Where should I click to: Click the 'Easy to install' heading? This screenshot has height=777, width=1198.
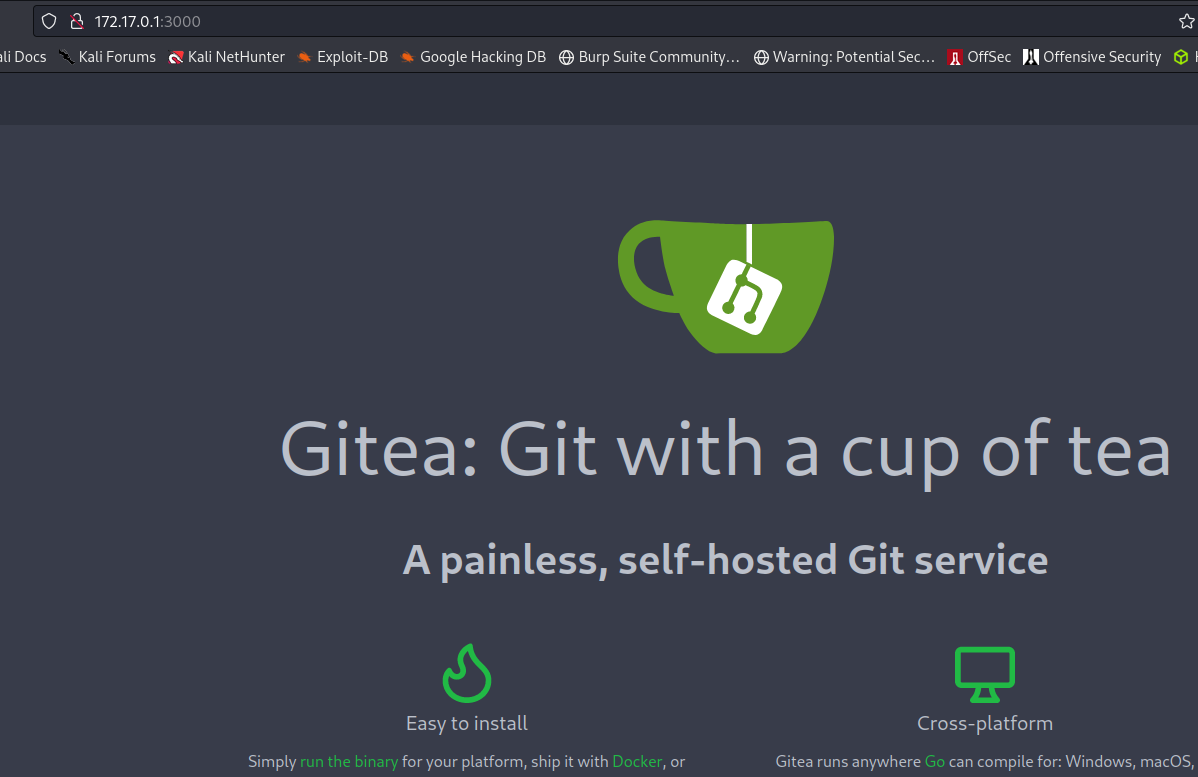pyautogui.click(x=467, y=724)
